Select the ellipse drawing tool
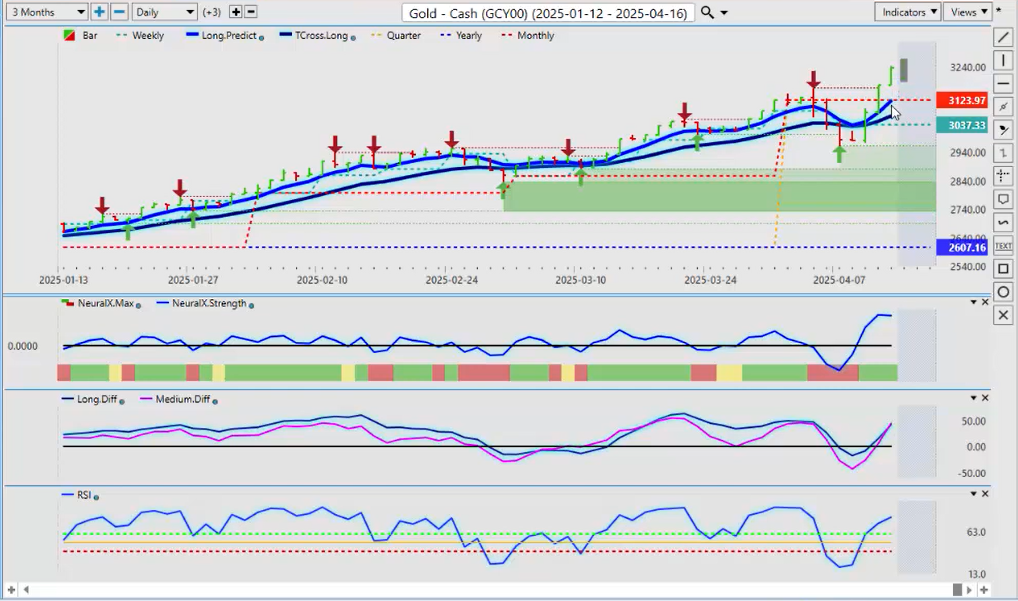The image size is (1018, 601). (x=1003, y=291)
